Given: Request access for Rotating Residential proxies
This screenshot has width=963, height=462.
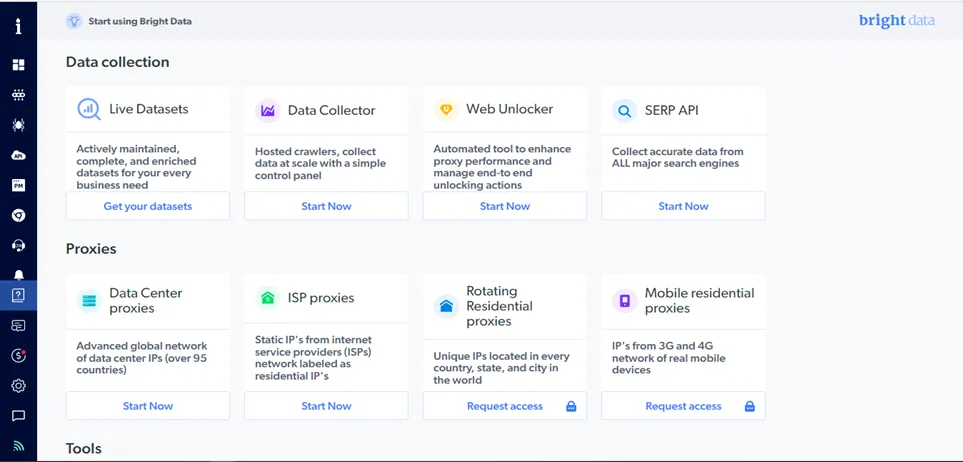Looking at the screenshot, I should click(x=505, y=405).
